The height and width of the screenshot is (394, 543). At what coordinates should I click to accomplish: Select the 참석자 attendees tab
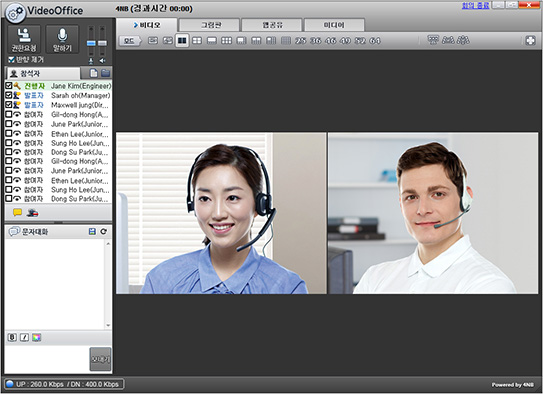(x=43, y=73)
